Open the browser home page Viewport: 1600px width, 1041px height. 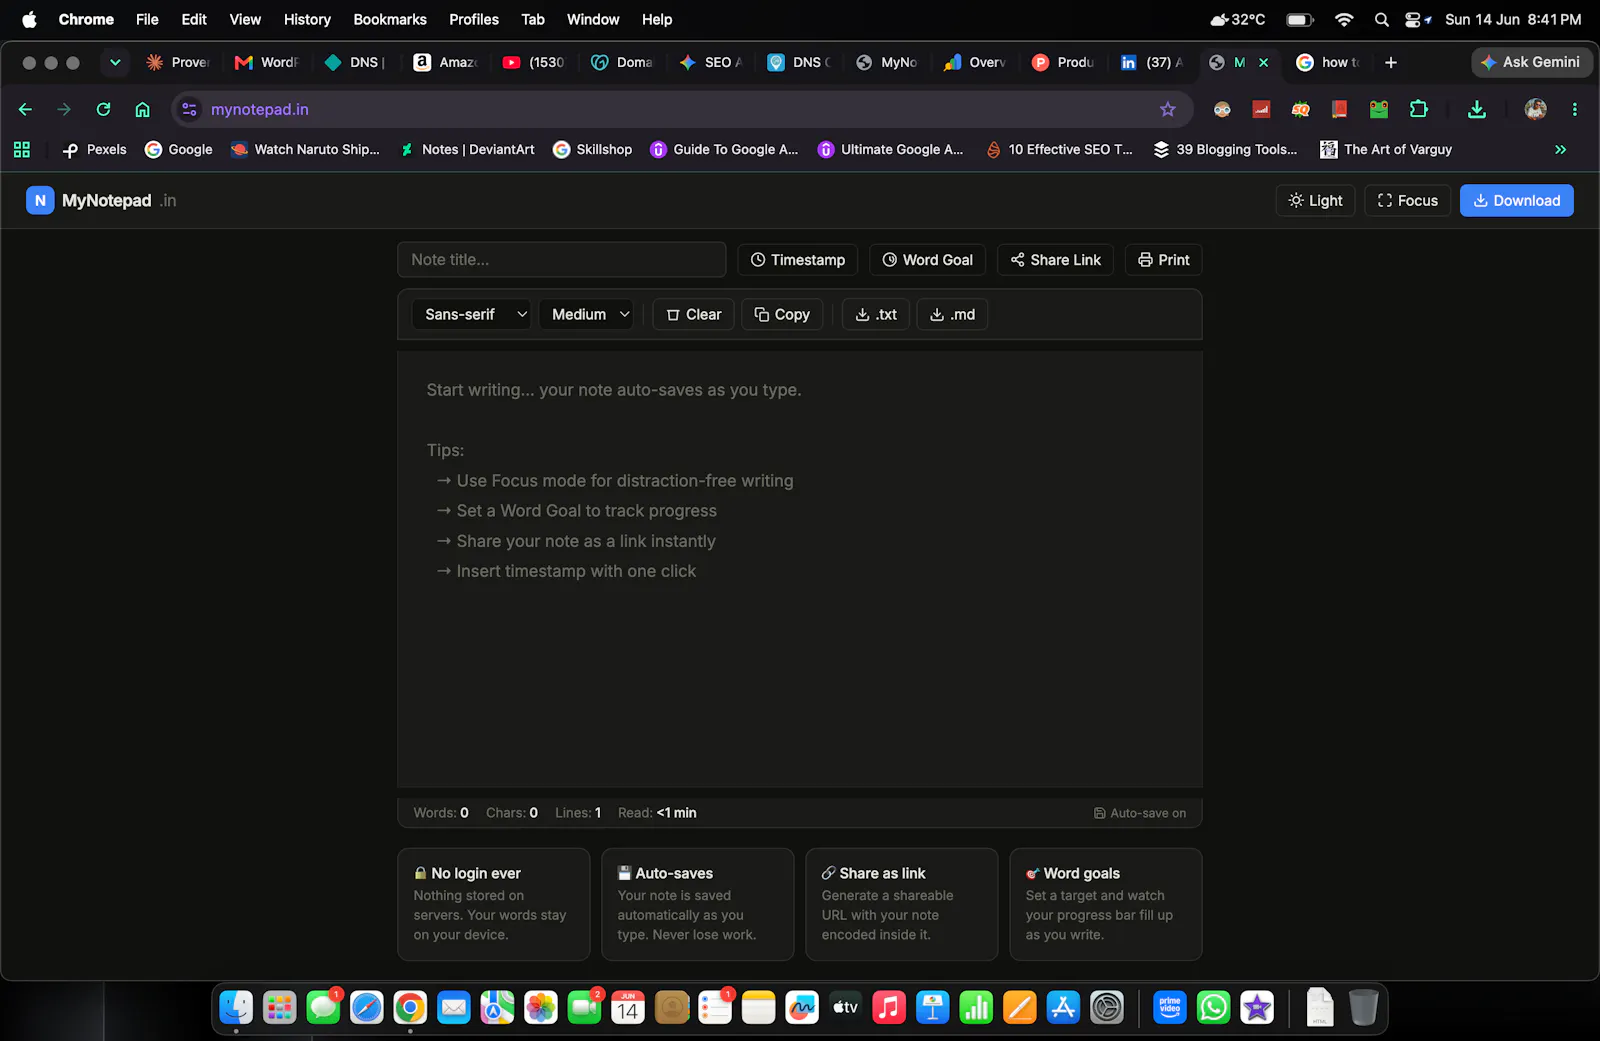coord(142,109)
